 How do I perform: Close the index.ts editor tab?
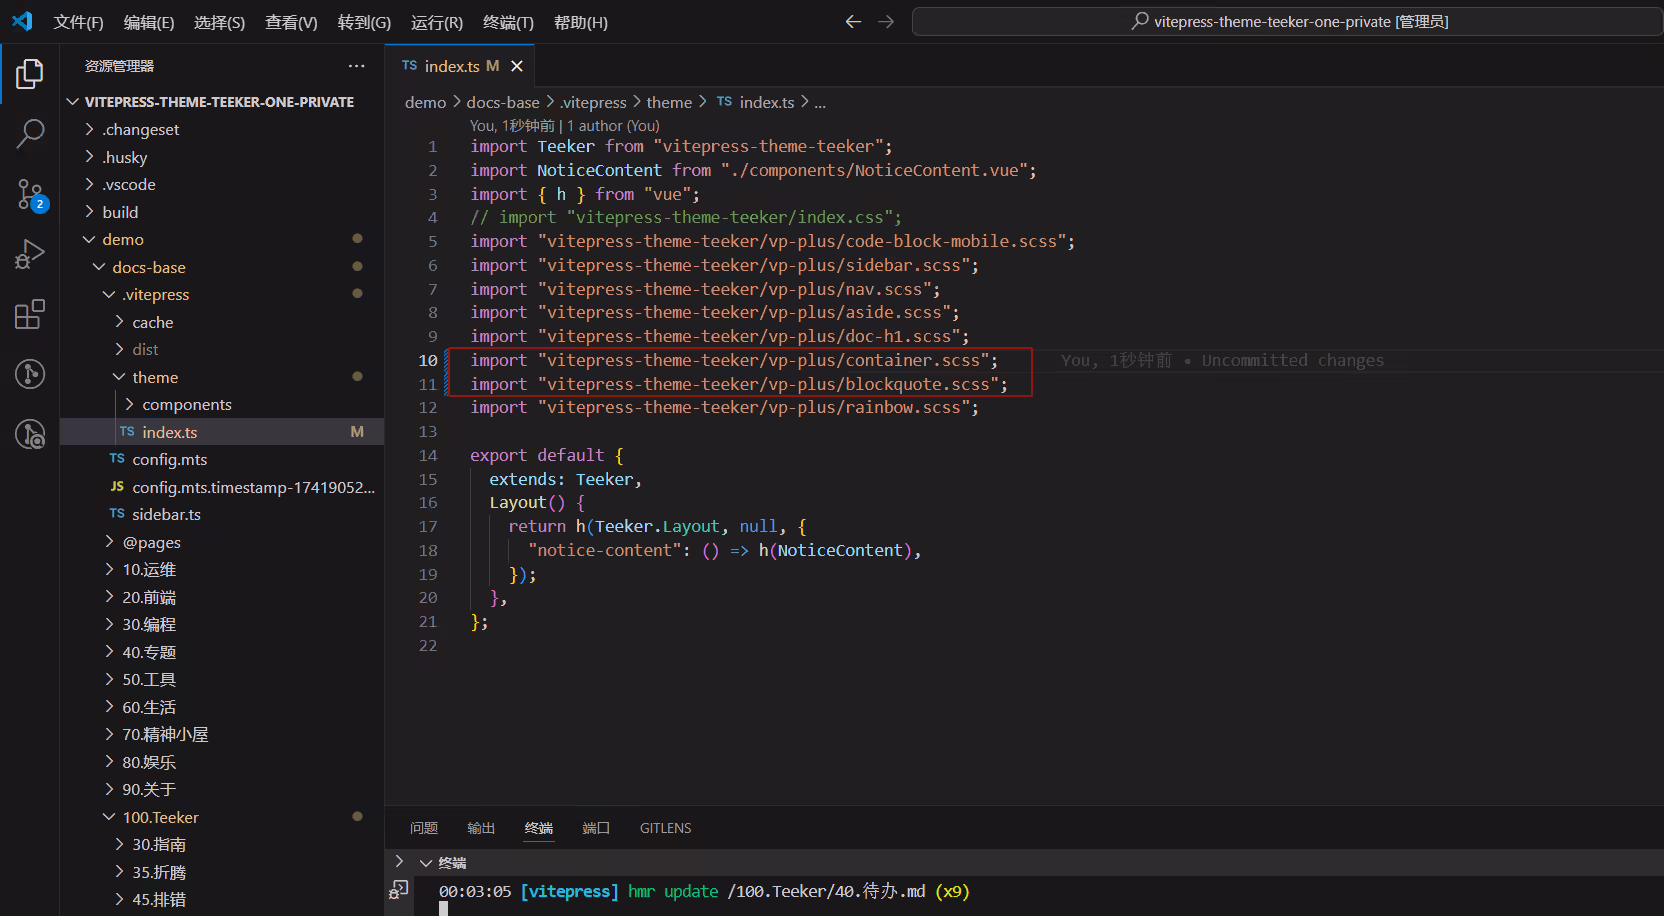point(517,66)
